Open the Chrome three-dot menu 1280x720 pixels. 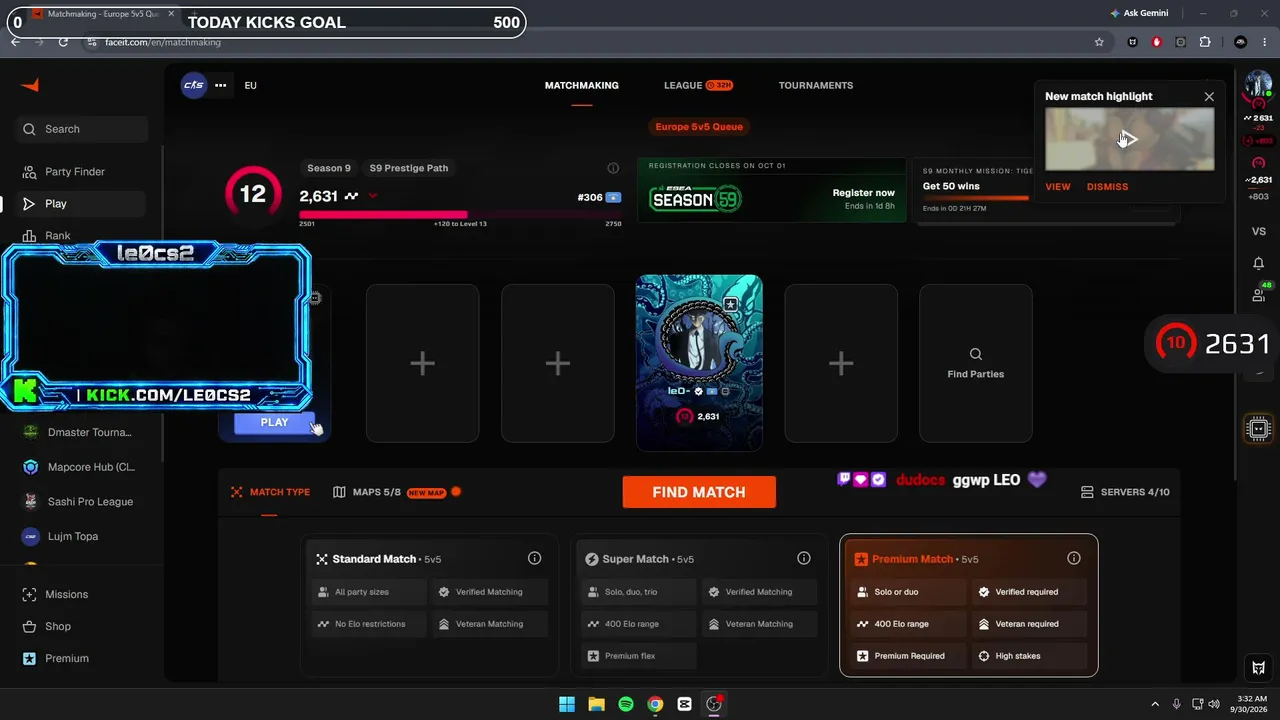[x=1264, y=42]
